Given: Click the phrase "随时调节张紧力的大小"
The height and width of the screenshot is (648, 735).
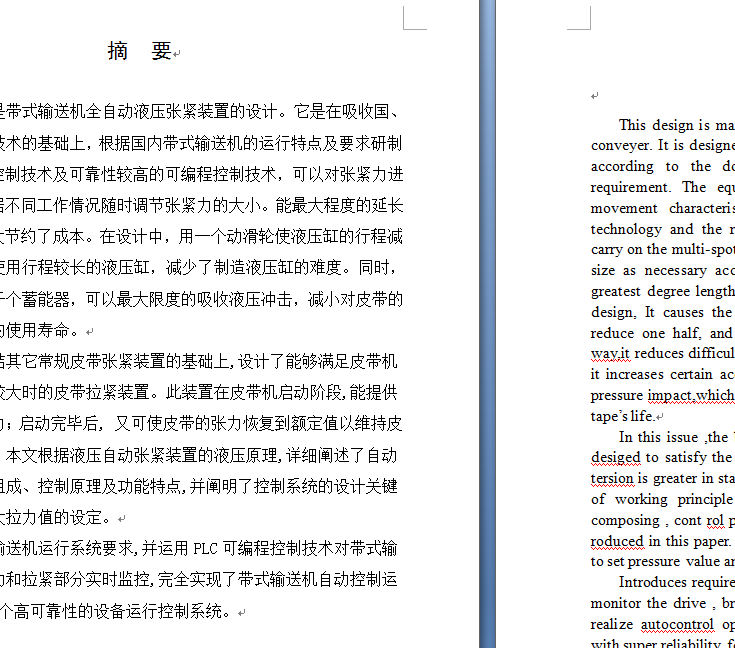Looking at the screenshot, I should click(x=180, y=205).
